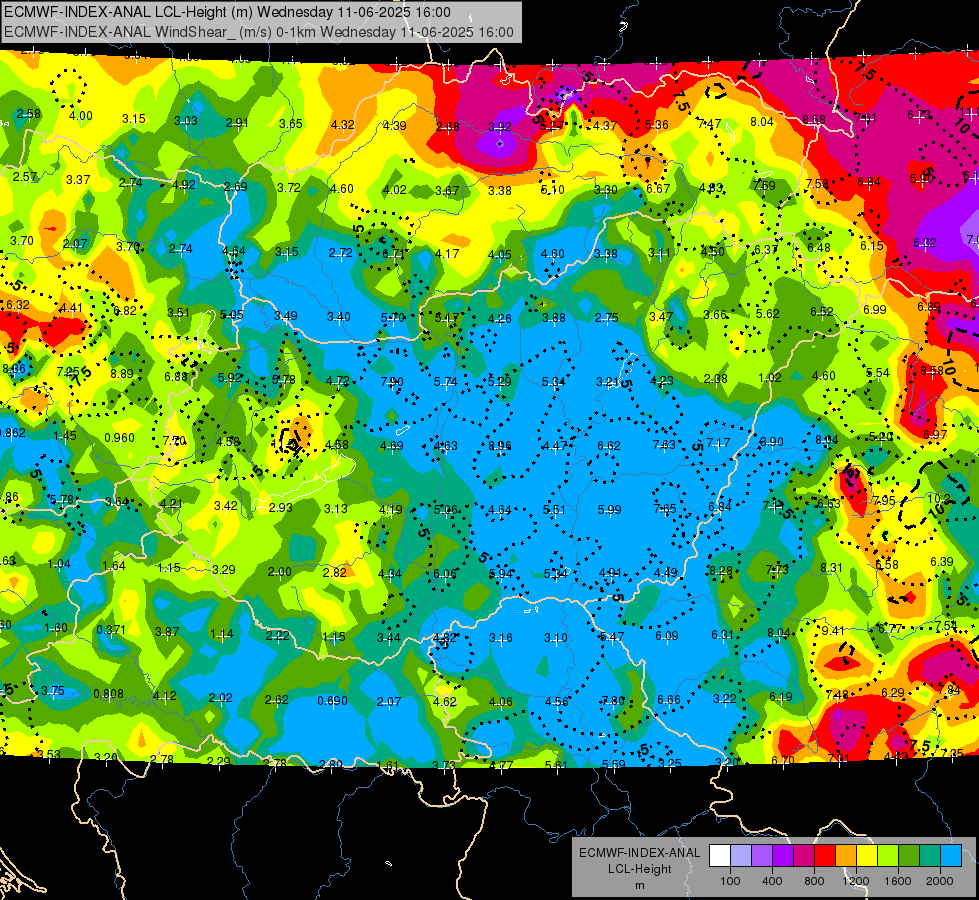Click the '100' legend scale label
Viewport: 979px width, 900px height.
tap(730, 881)
